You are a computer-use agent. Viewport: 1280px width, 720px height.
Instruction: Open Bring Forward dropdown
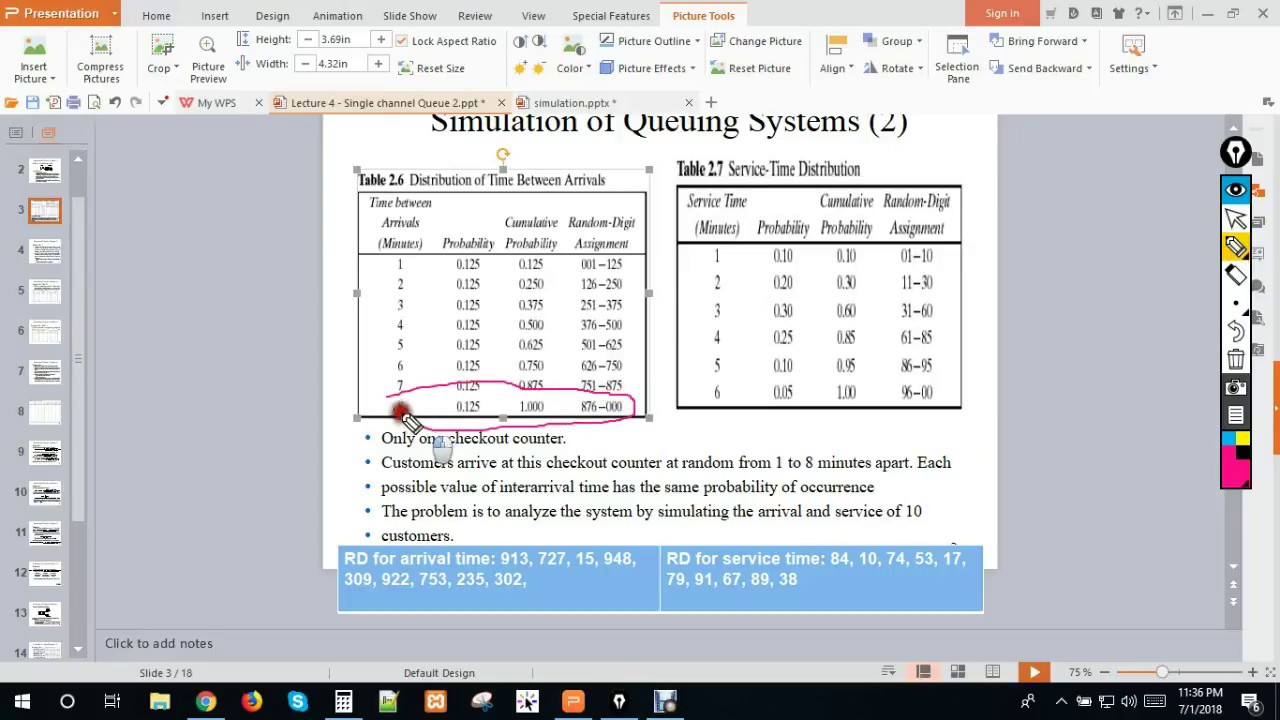tap(1039, 41)
